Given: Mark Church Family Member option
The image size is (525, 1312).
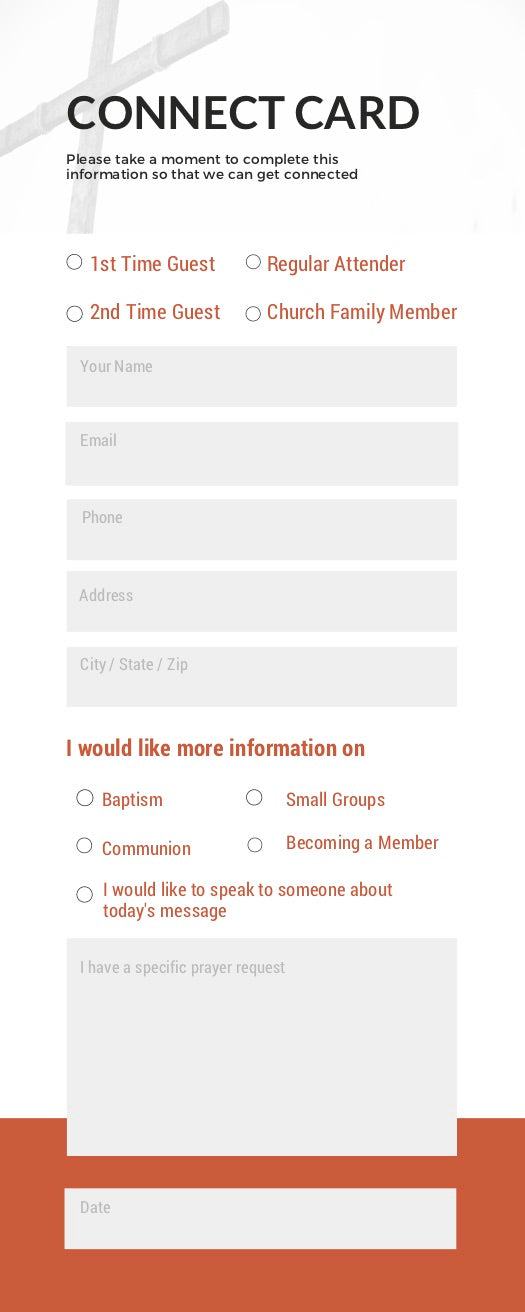Looking at the screenshot, I should coord(253,314).
